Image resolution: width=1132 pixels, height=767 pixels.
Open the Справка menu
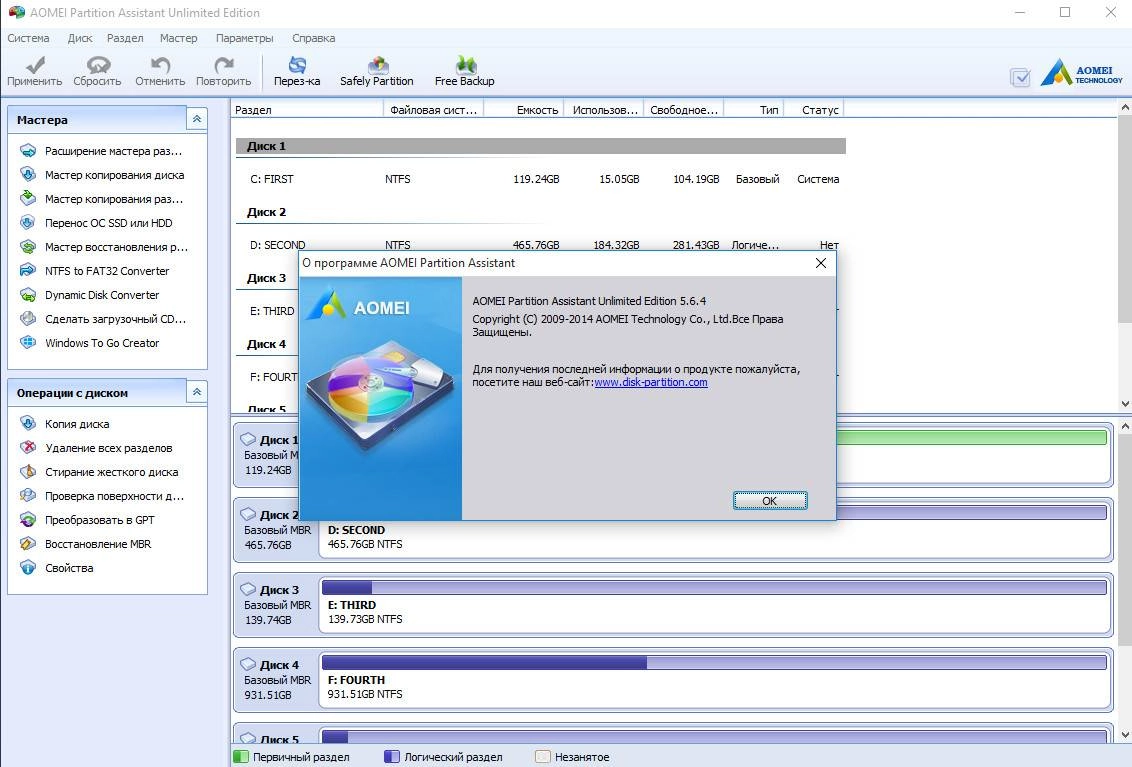[x=313, y=38]
